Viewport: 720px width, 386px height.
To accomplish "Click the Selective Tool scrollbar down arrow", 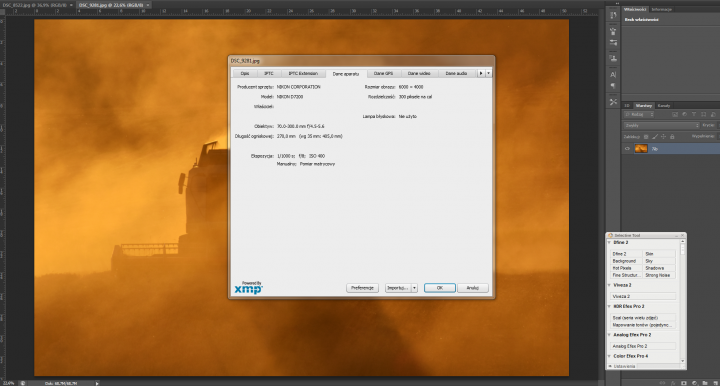I will (683, 361).
